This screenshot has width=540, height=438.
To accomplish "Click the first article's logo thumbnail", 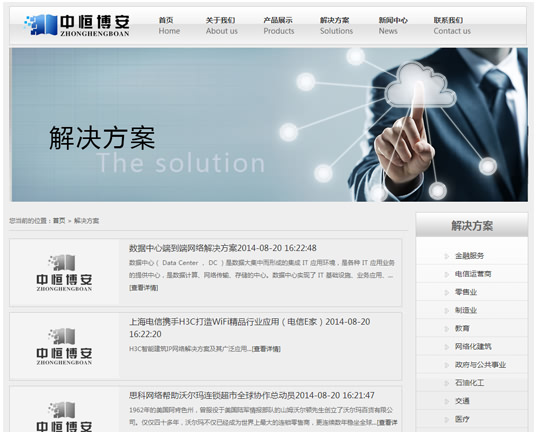I will (x=64, y=272).
